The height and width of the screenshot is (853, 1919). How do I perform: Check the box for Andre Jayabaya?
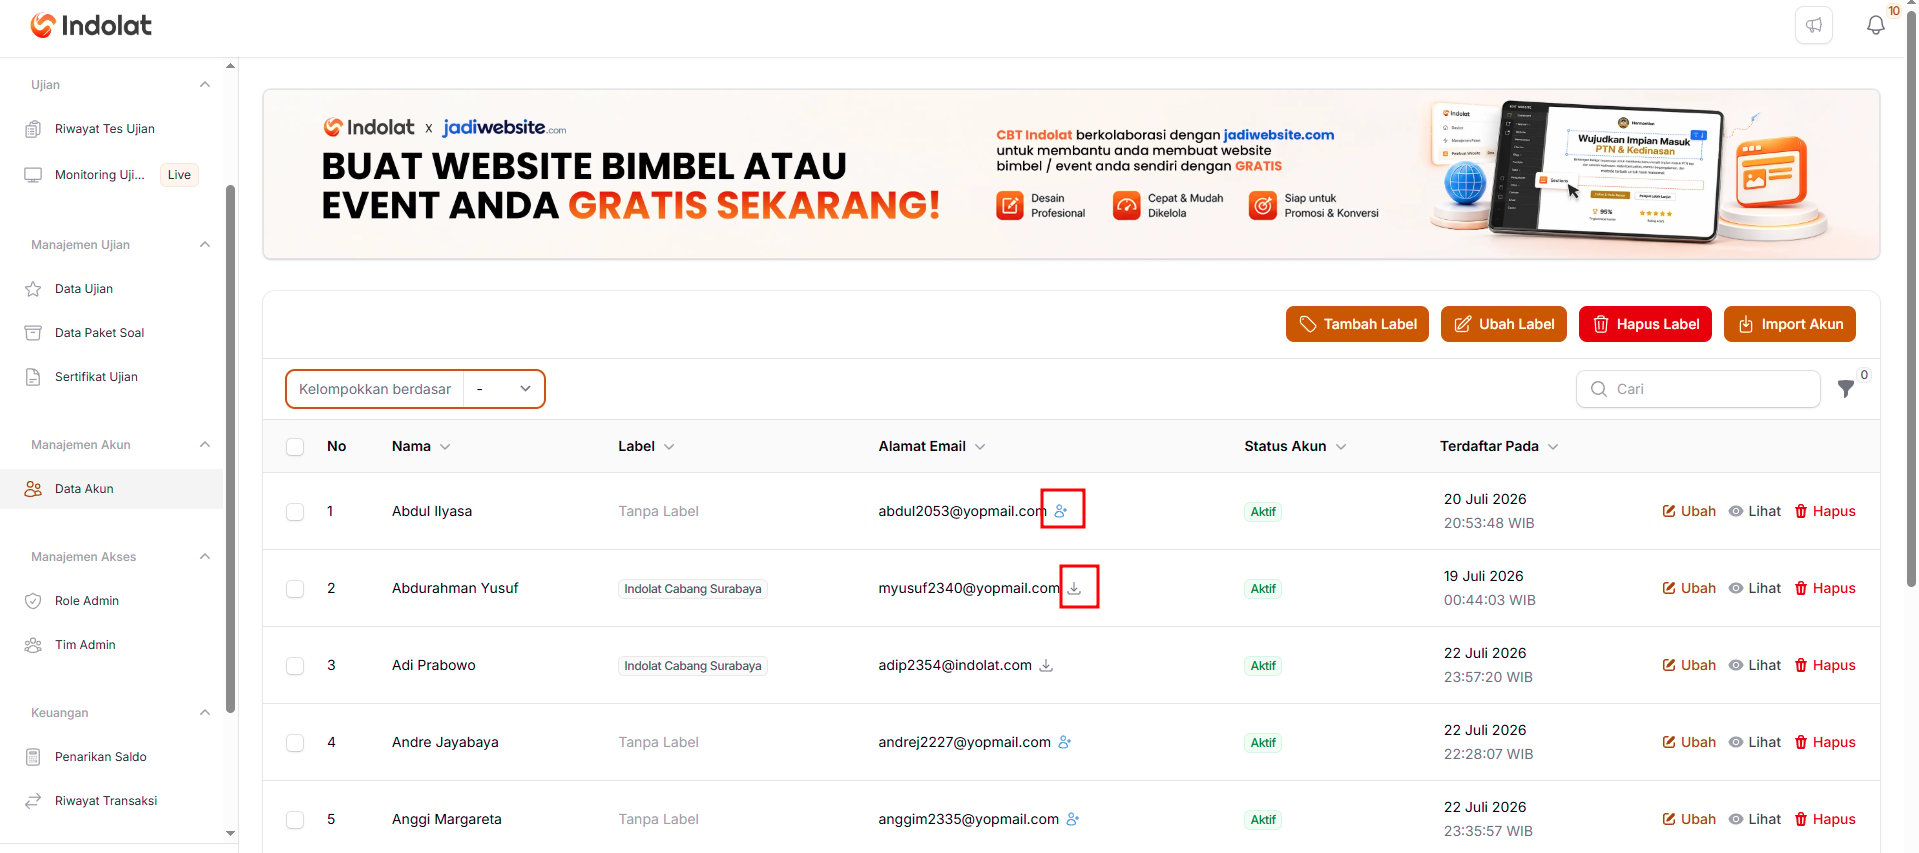tap(295, 743)
